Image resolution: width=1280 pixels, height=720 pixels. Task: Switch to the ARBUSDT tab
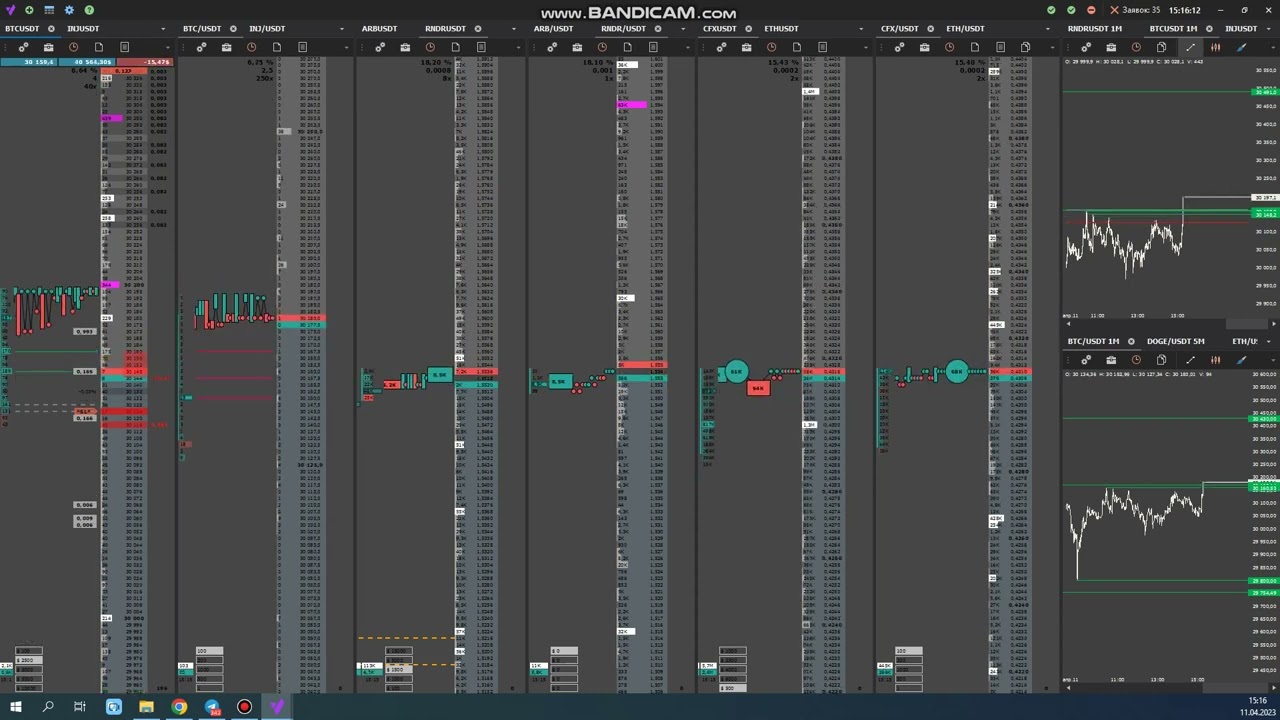click(379, 29)
